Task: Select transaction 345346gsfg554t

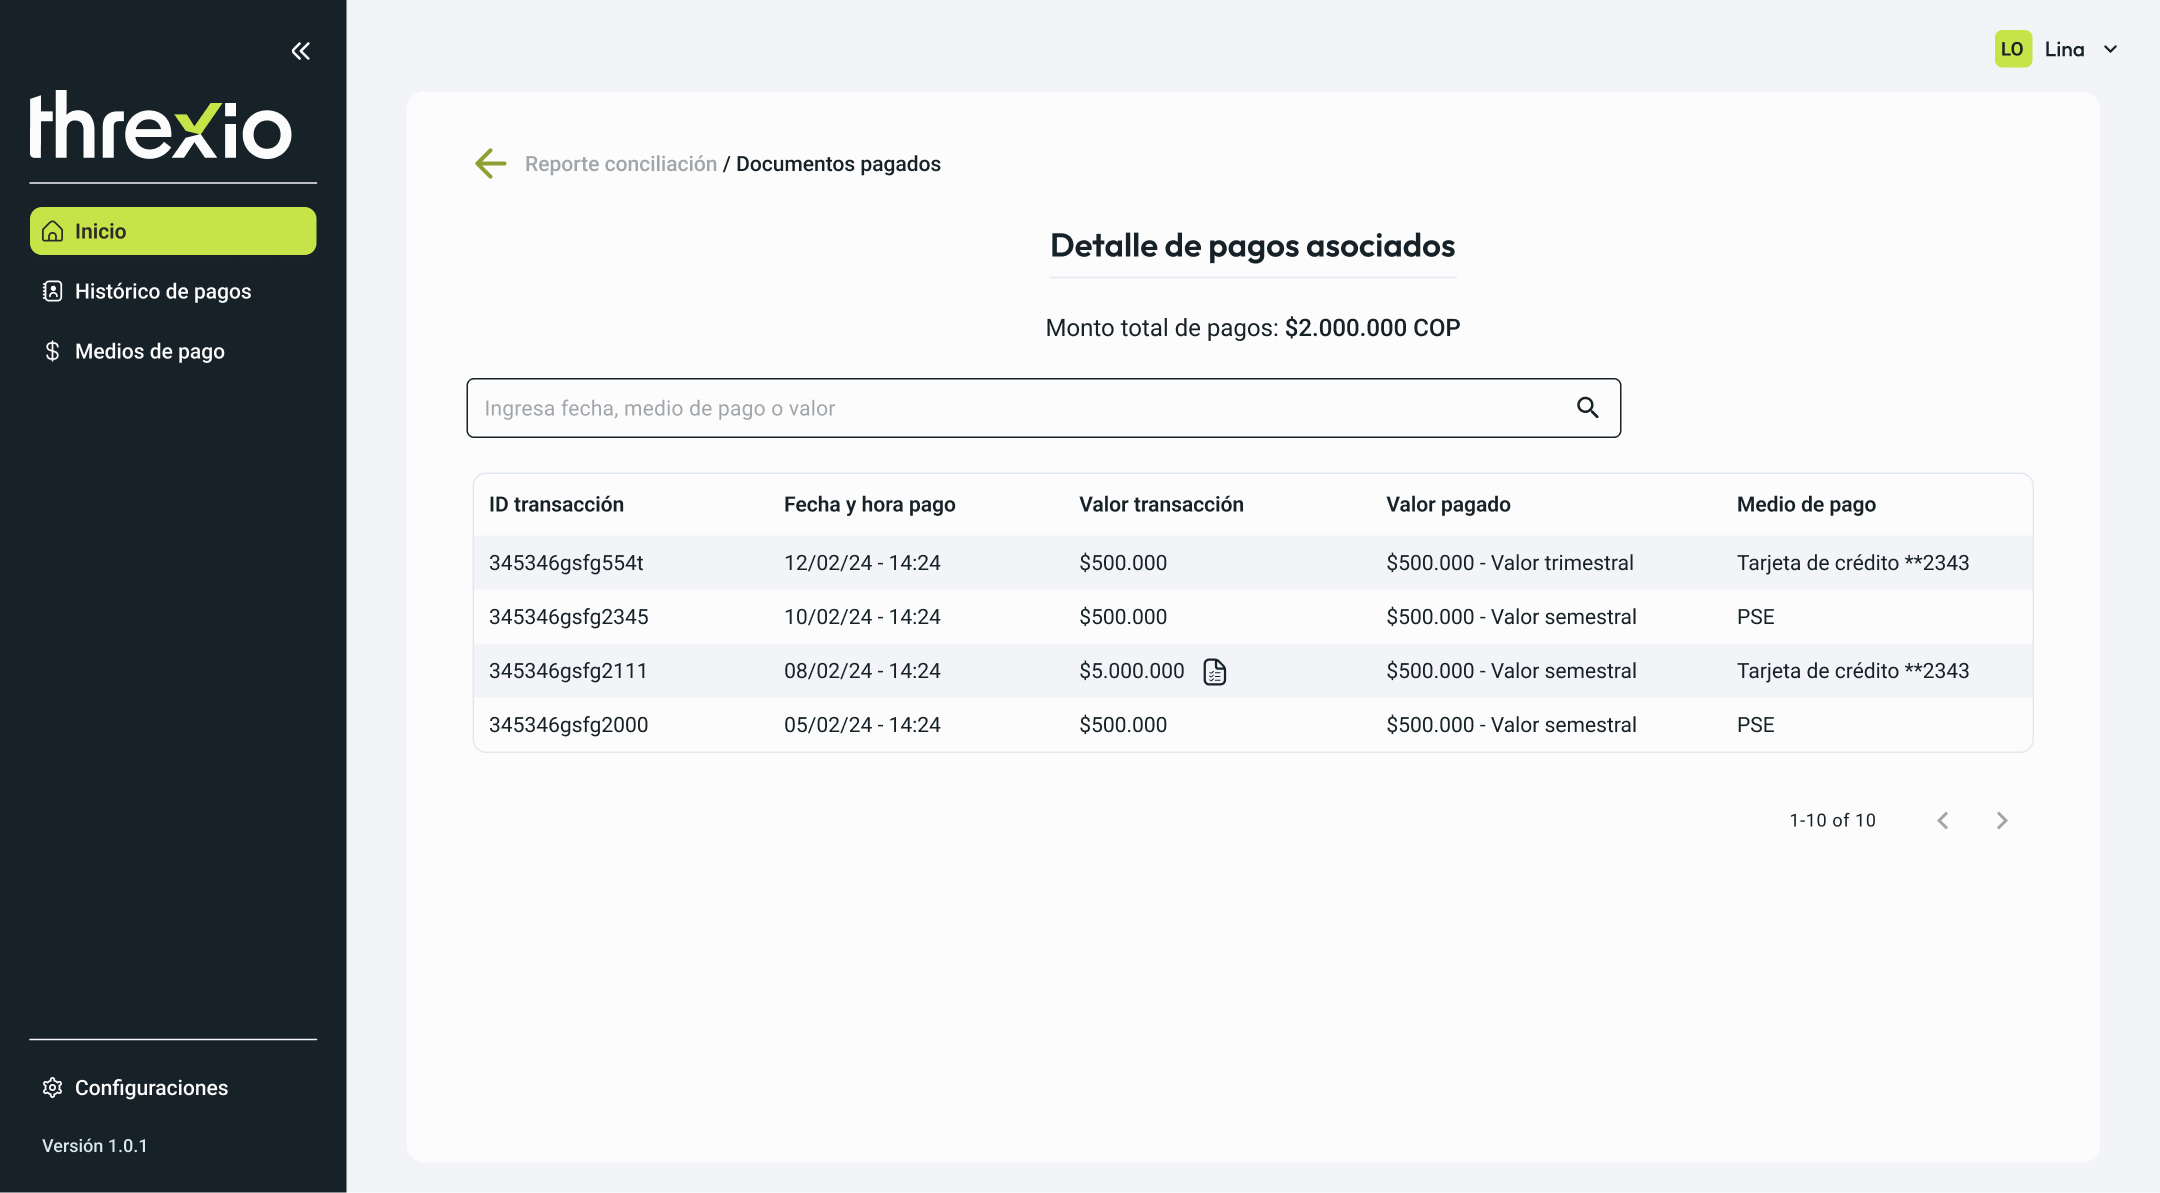Action: click(x=566, y=562)
